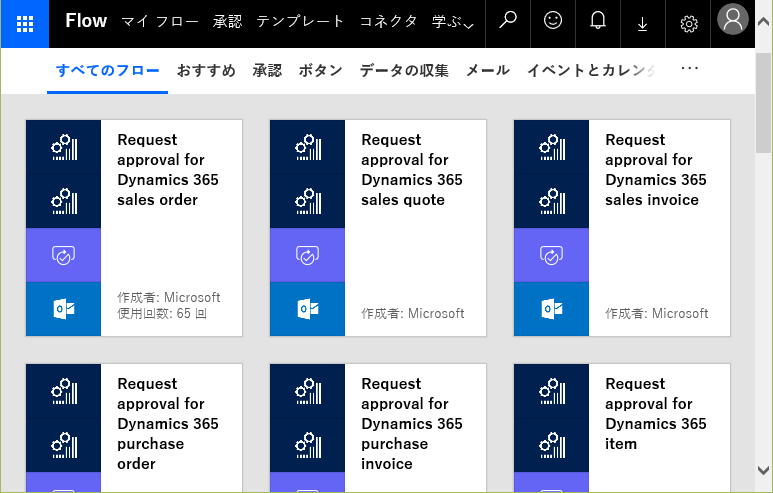
Task: Click top Dynamics 365 icon on item card
Action: (x=552, y=391)
